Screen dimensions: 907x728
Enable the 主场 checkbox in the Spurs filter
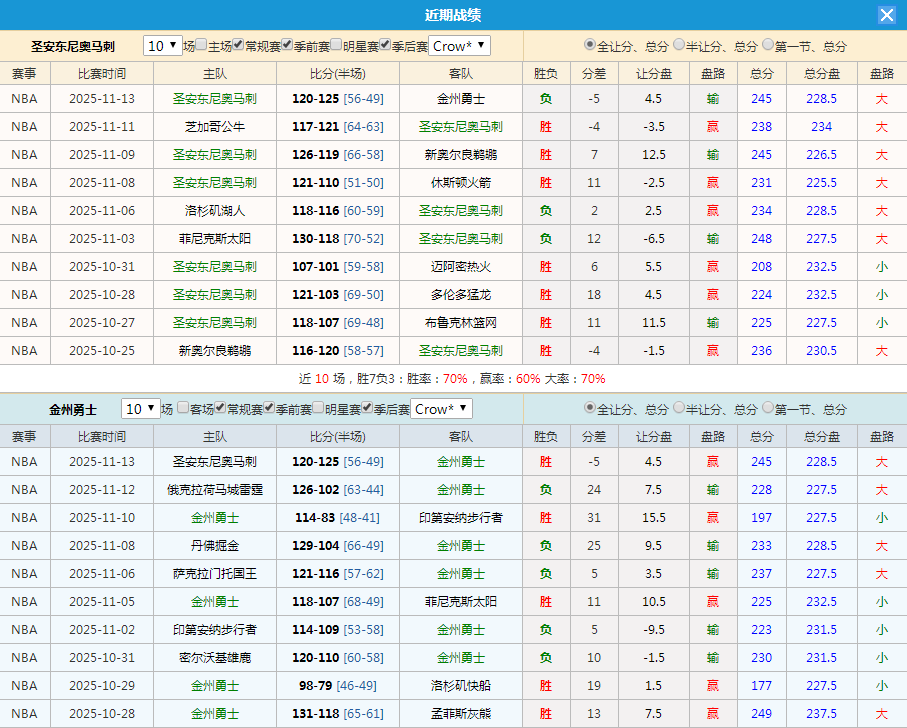click(x=199, y=45)
